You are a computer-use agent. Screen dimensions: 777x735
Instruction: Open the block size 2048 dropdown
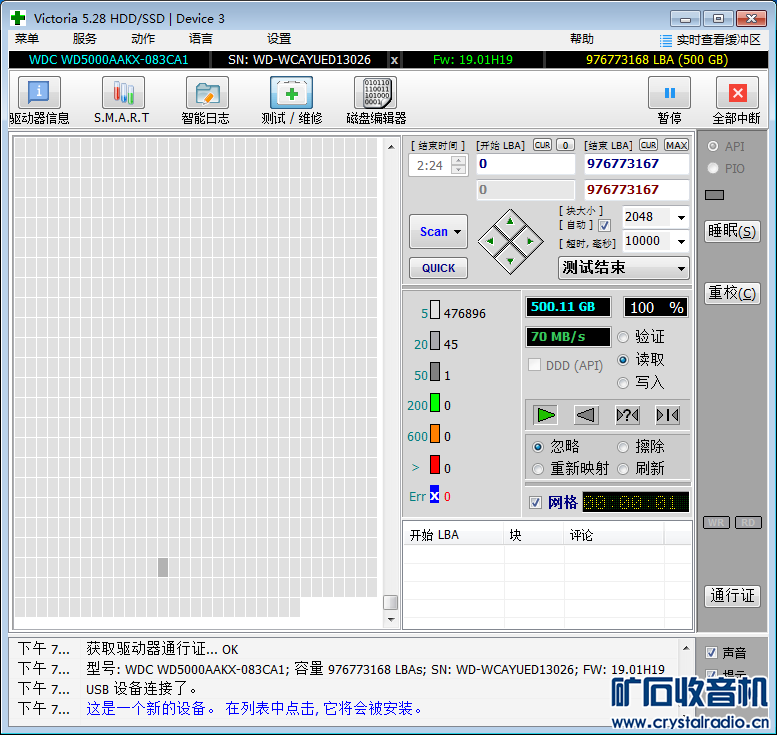pyautogui.click(x=682, y=217)
